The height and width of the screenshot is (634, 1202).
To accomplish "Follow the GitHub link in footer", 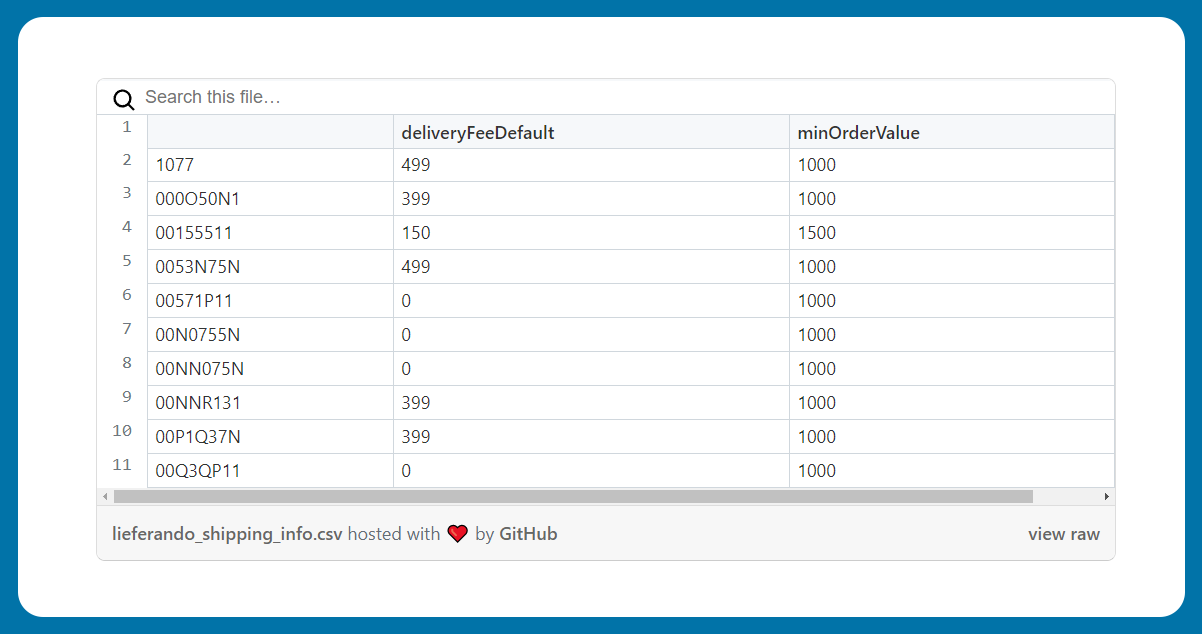I will 528,534.
